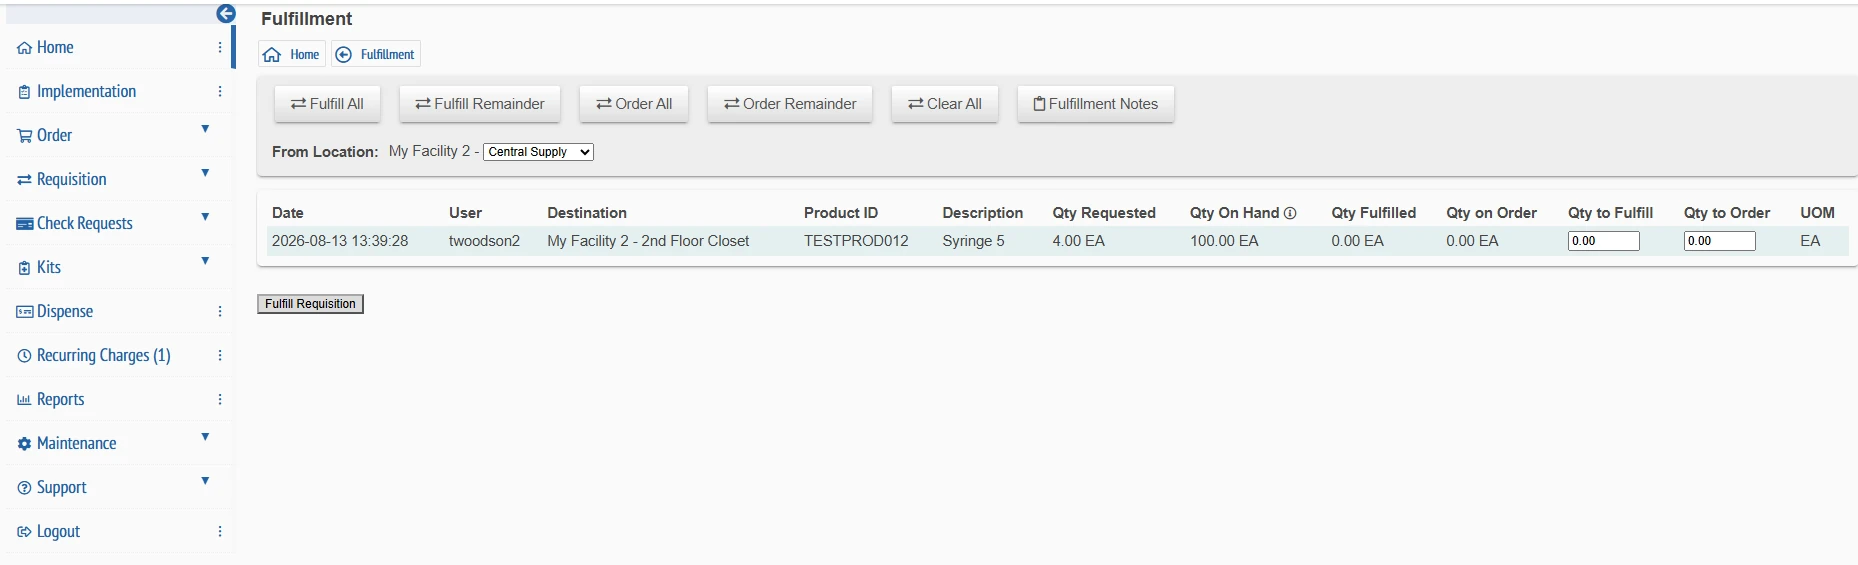Click the Destination column header

coord(587,213)
